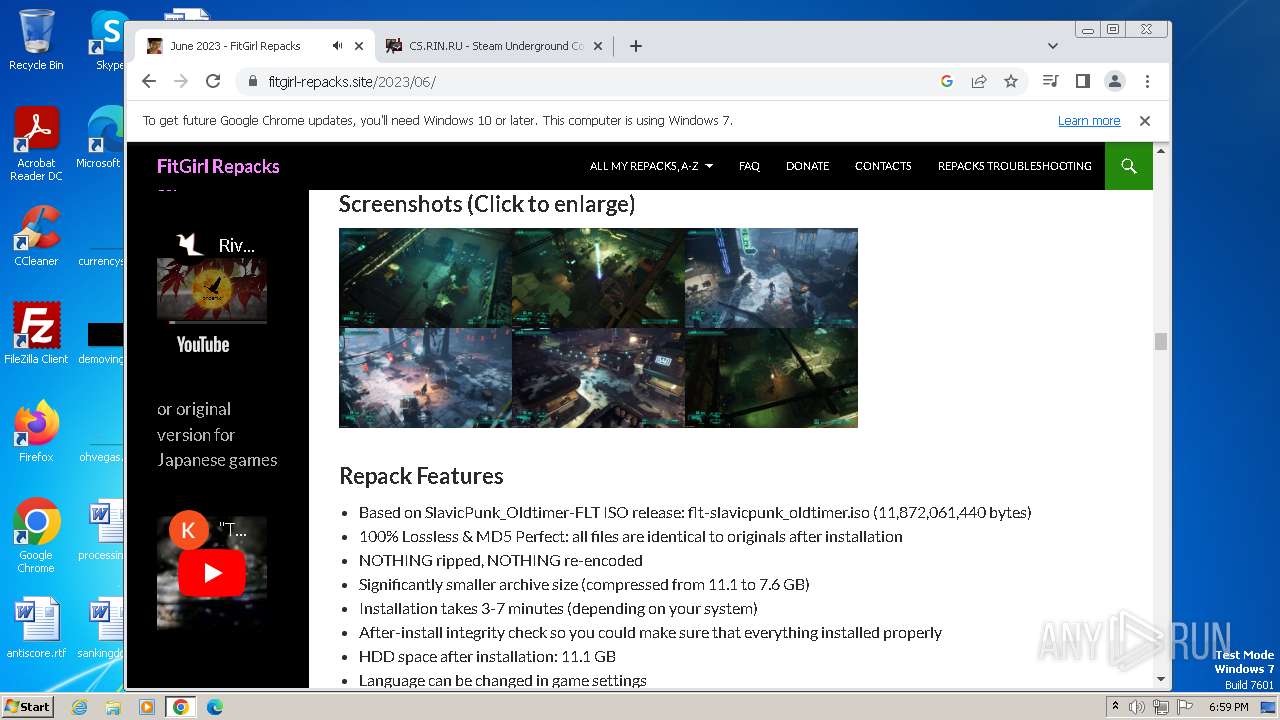Open the Riv... video thumbnail in sidebar

click(x=212, y=290)
